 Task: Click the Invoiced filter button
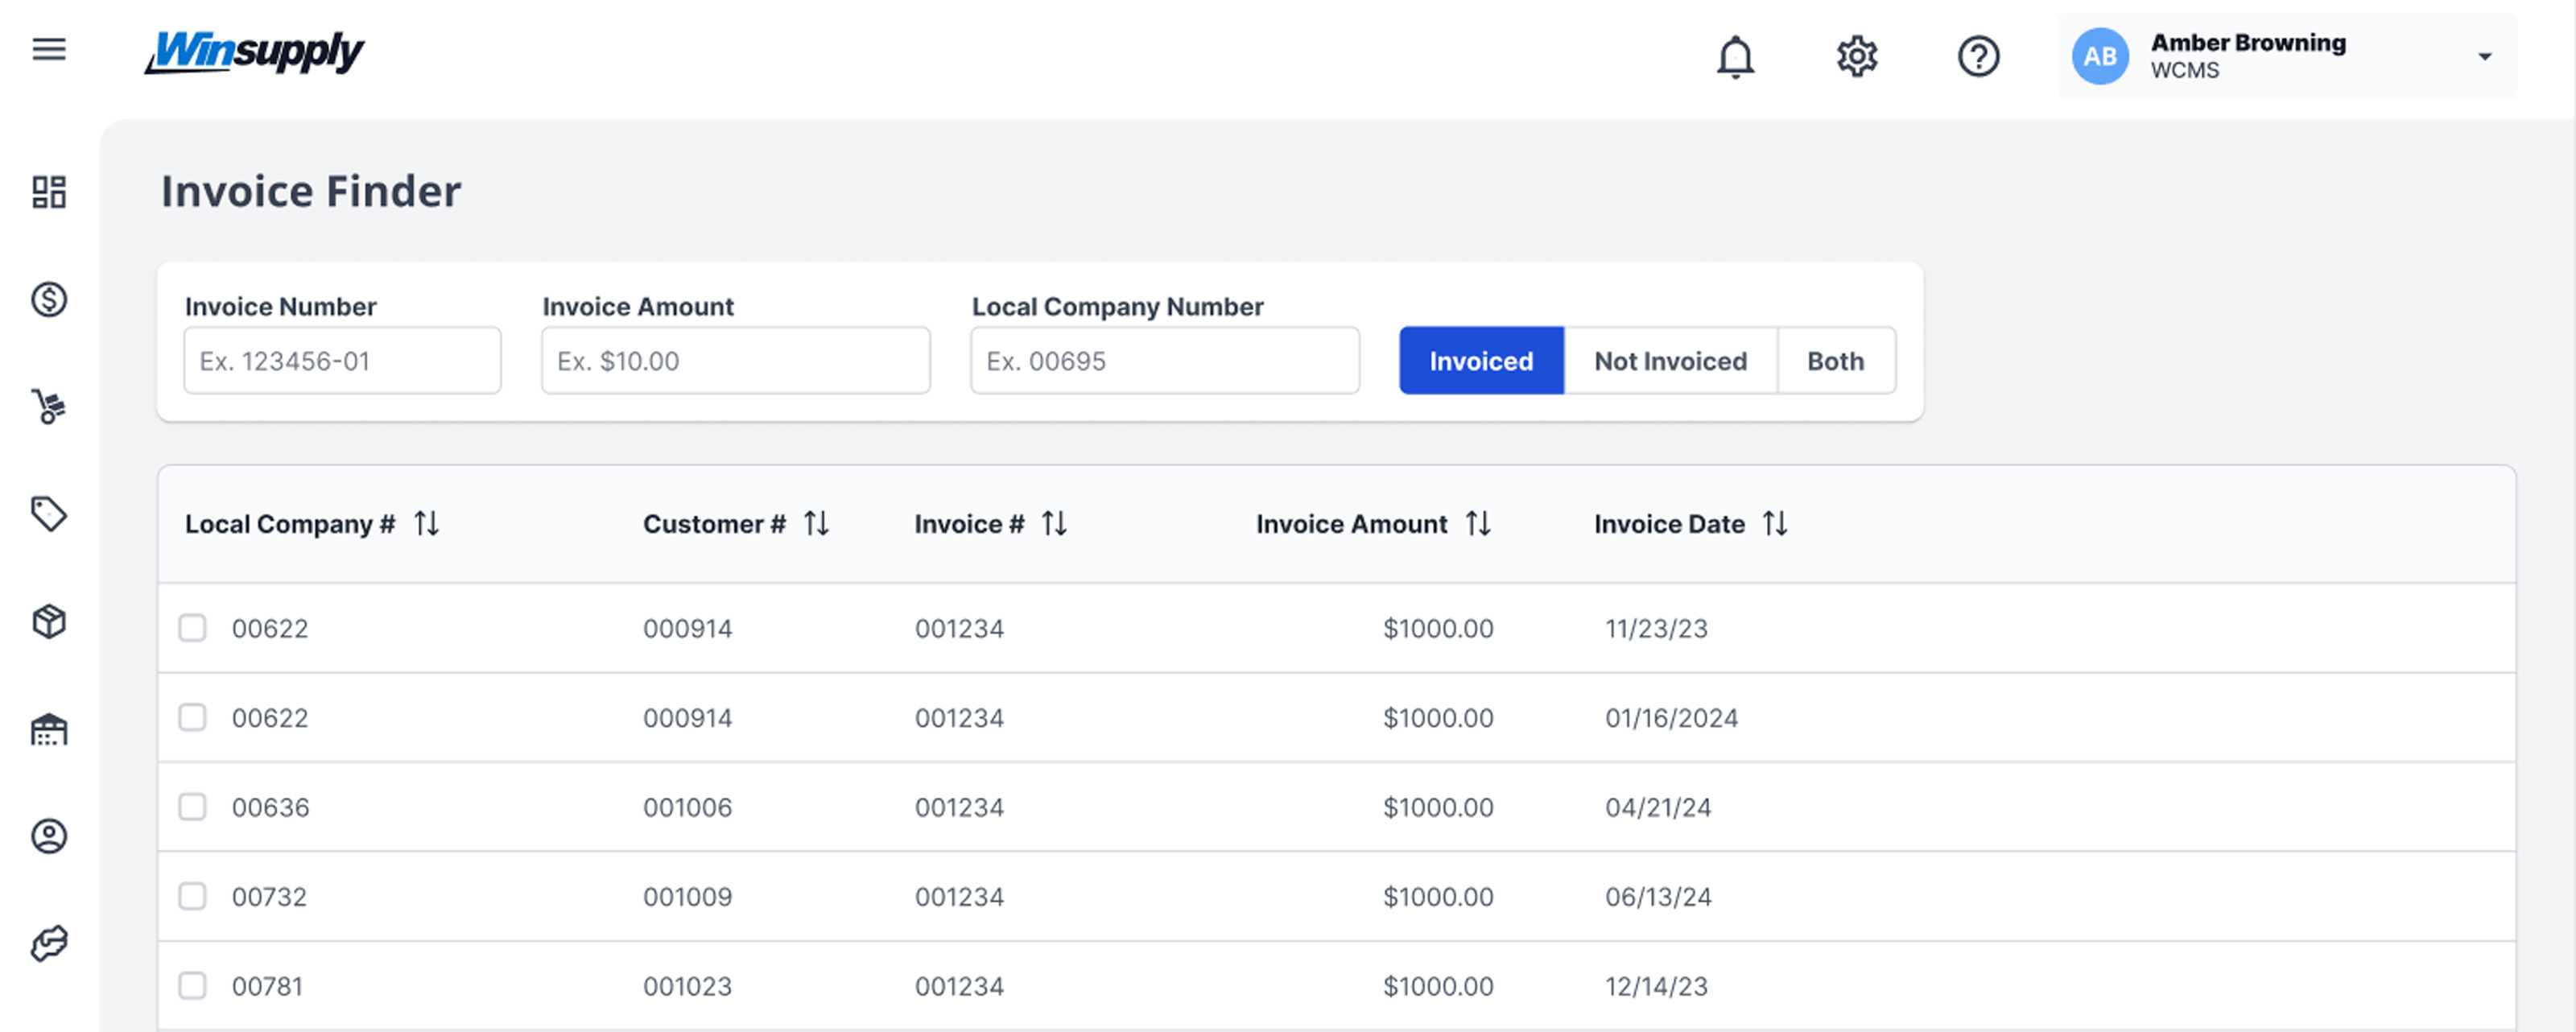click(1480, 361)
